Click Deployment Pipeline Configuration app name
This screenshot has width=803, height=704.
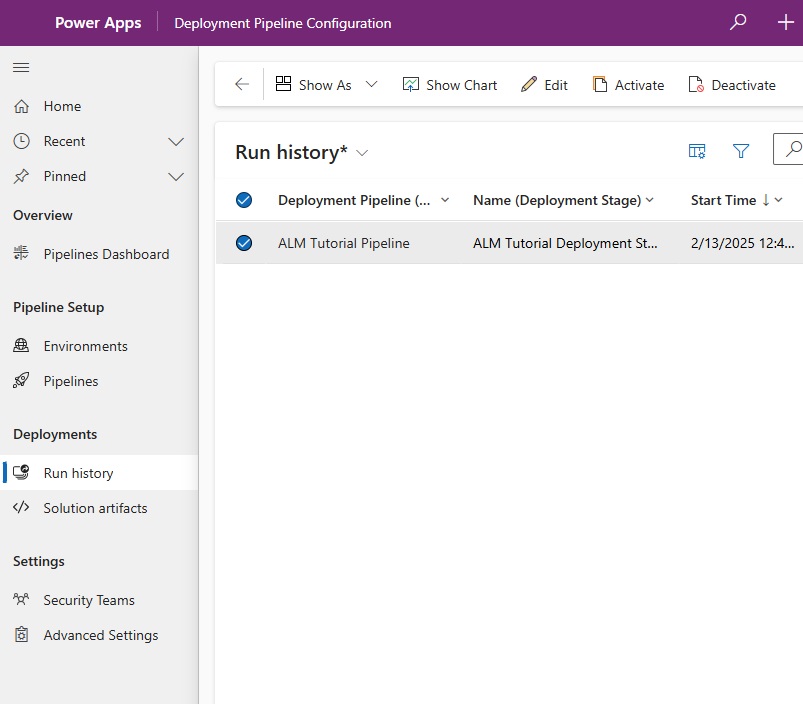coord(283,23)
